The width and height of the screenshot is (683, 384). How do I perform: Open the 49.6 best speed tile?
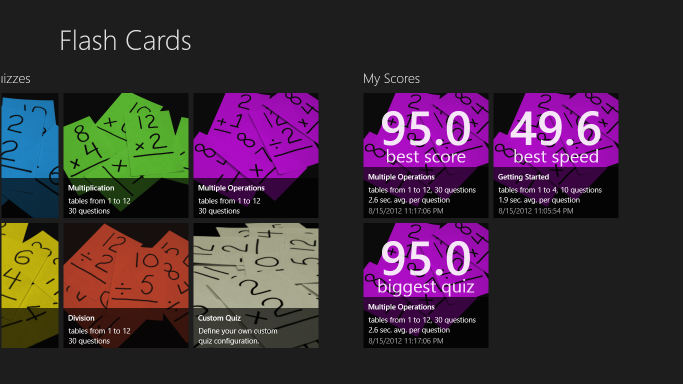(x=556, y=155)
